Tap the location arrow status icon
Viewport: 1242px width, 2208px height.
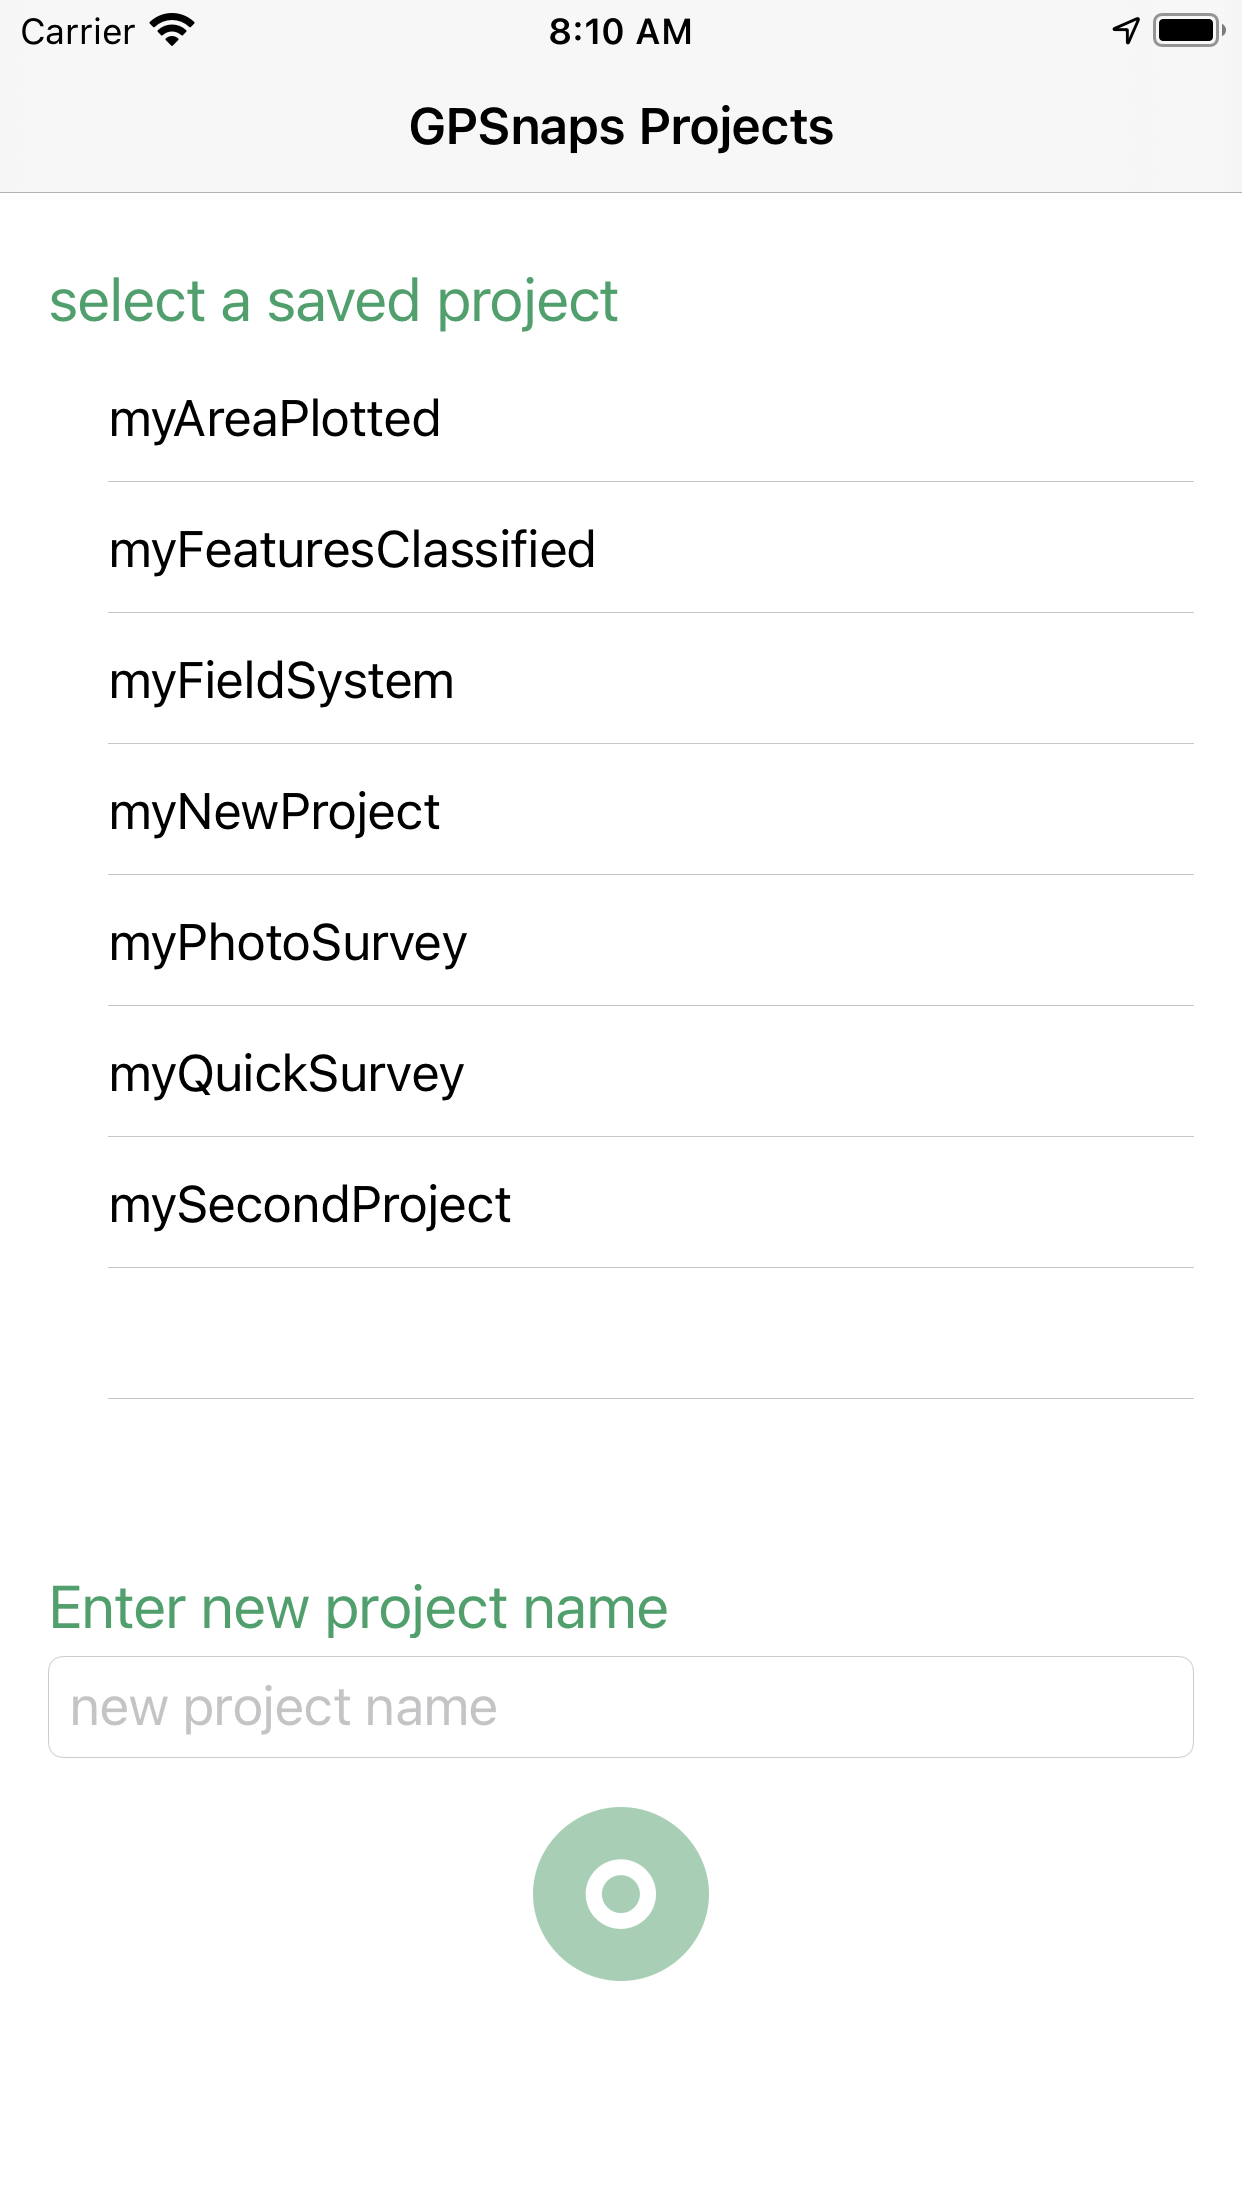[x=1126, y=31]
